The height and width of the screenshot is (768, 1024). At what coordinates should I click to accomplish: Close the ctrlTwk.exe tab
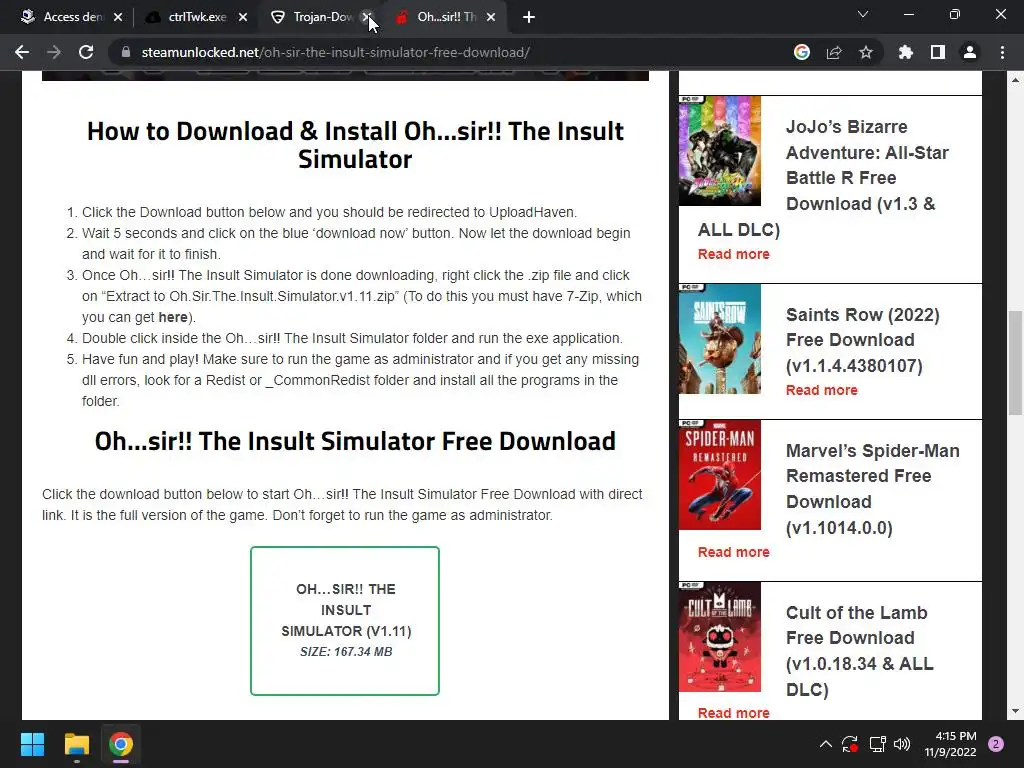(x=243, y=17)
